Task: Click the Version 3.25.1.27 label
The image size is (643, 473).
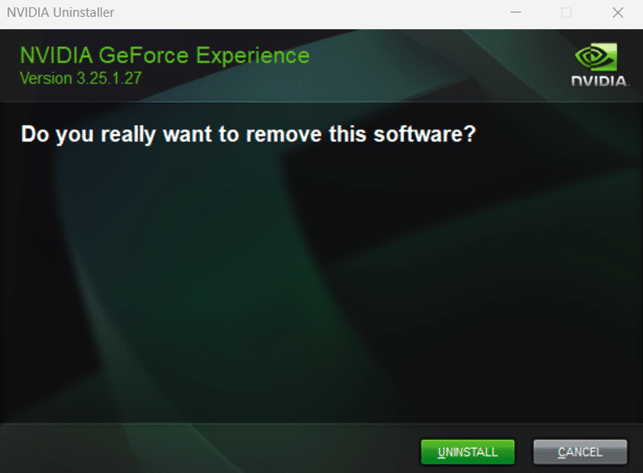Action: (x=80, y=78)
